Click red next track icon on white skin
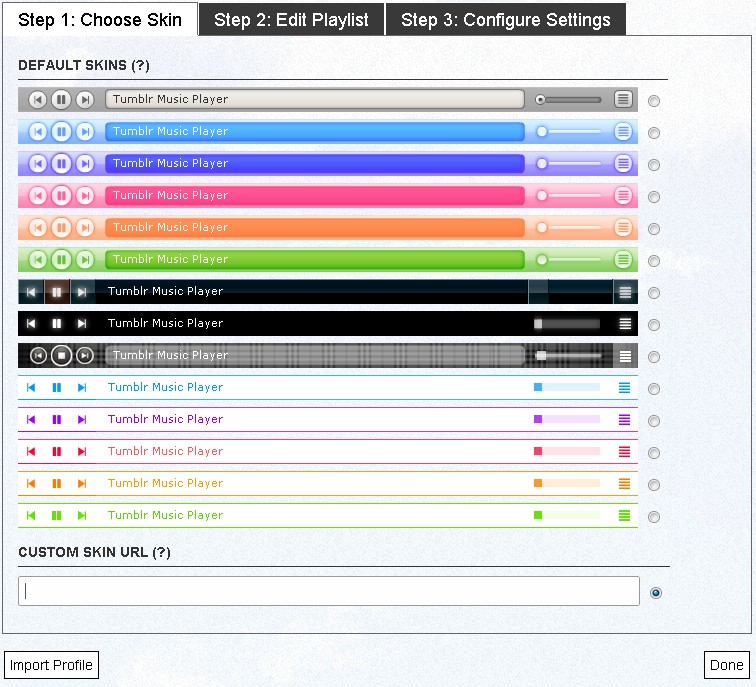The image size is (756, 687). pos(82,451)
